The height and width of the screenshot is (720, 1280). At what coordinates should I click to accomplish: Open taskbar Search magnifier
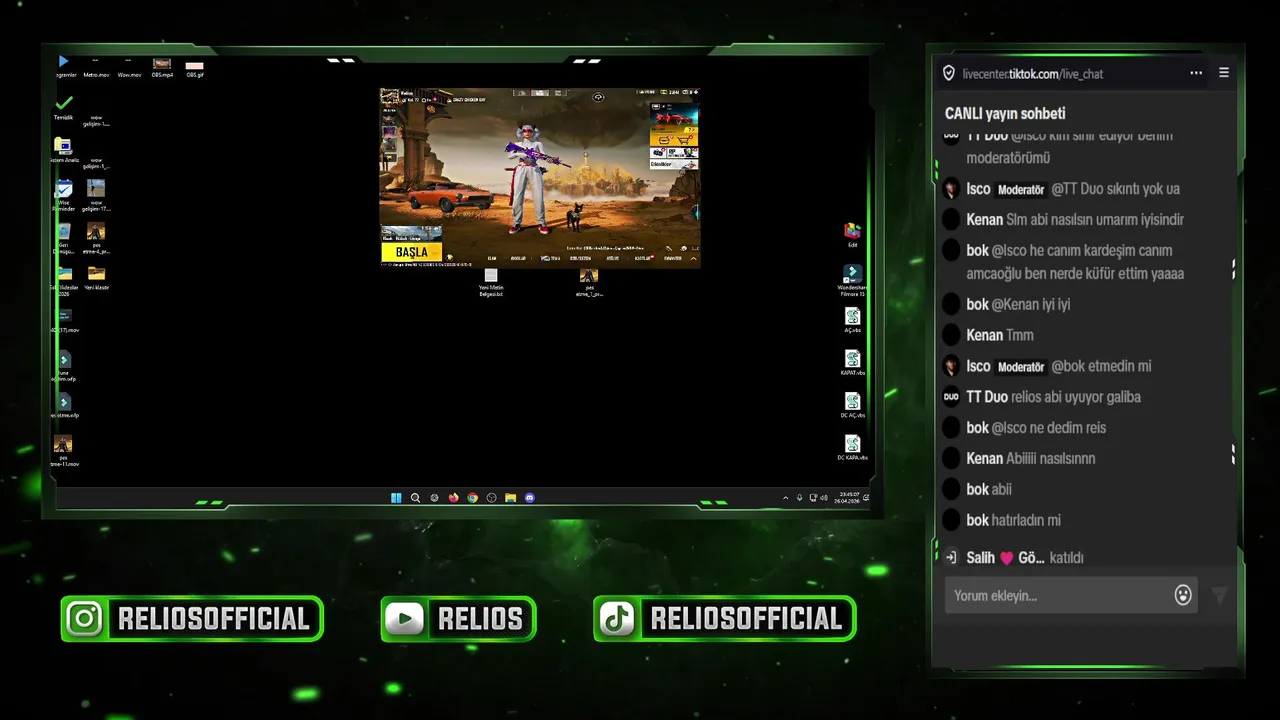[x=415, y=497]
